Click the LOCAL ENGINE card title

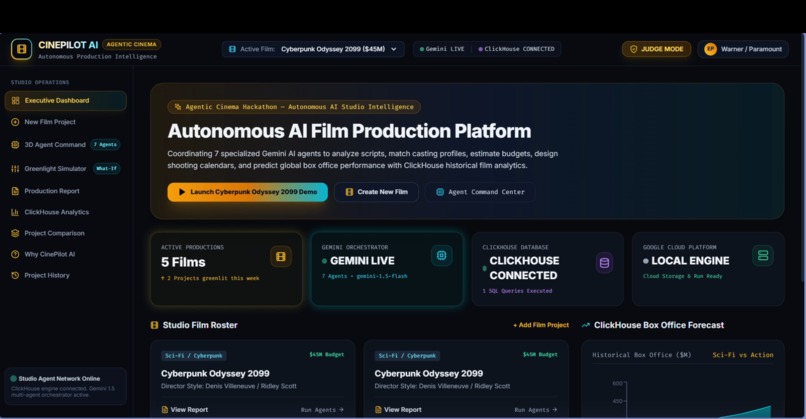(690, 261)
